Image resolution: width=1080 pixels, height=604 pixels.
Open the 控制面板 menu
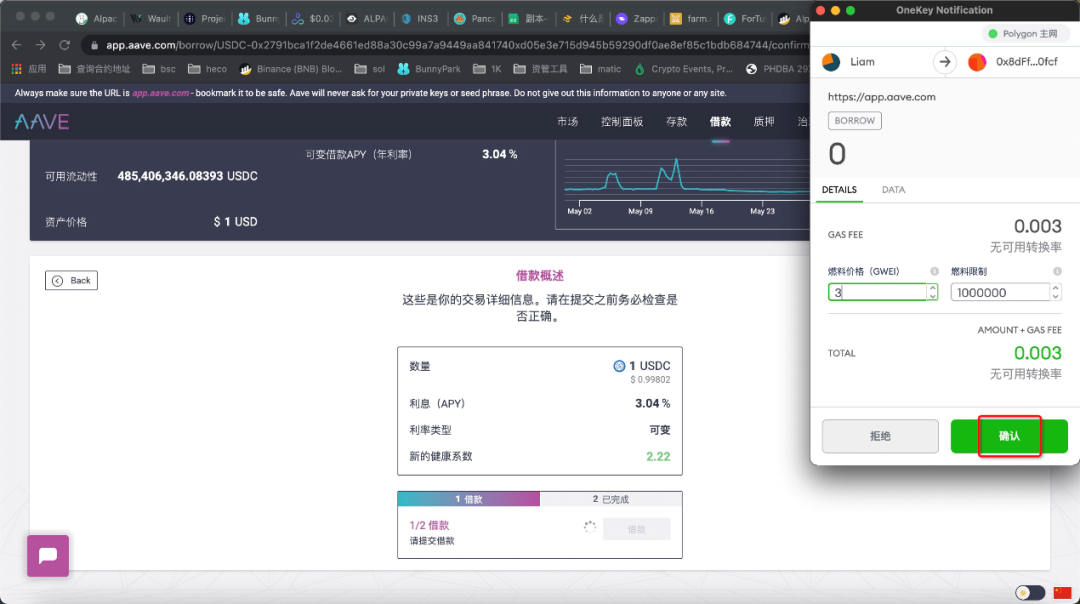coord(622,122)
